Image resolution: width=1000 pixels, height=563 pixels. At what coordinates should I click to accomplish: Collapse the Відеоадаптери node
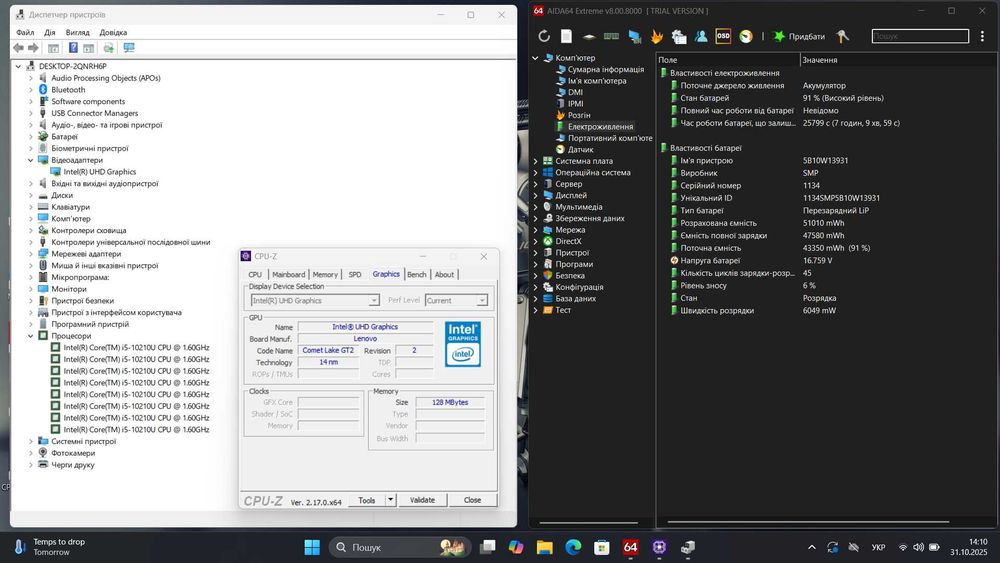point(31,160)
